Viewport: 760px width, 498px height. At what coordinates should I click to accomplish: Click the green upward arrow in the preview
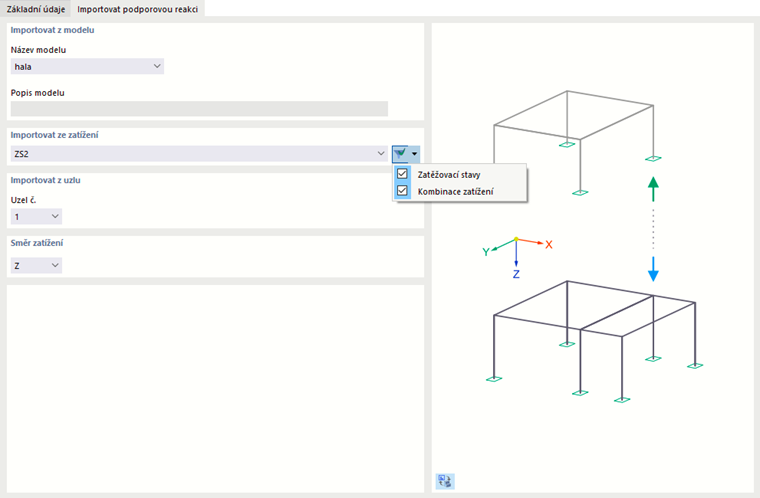pos(653,189)
